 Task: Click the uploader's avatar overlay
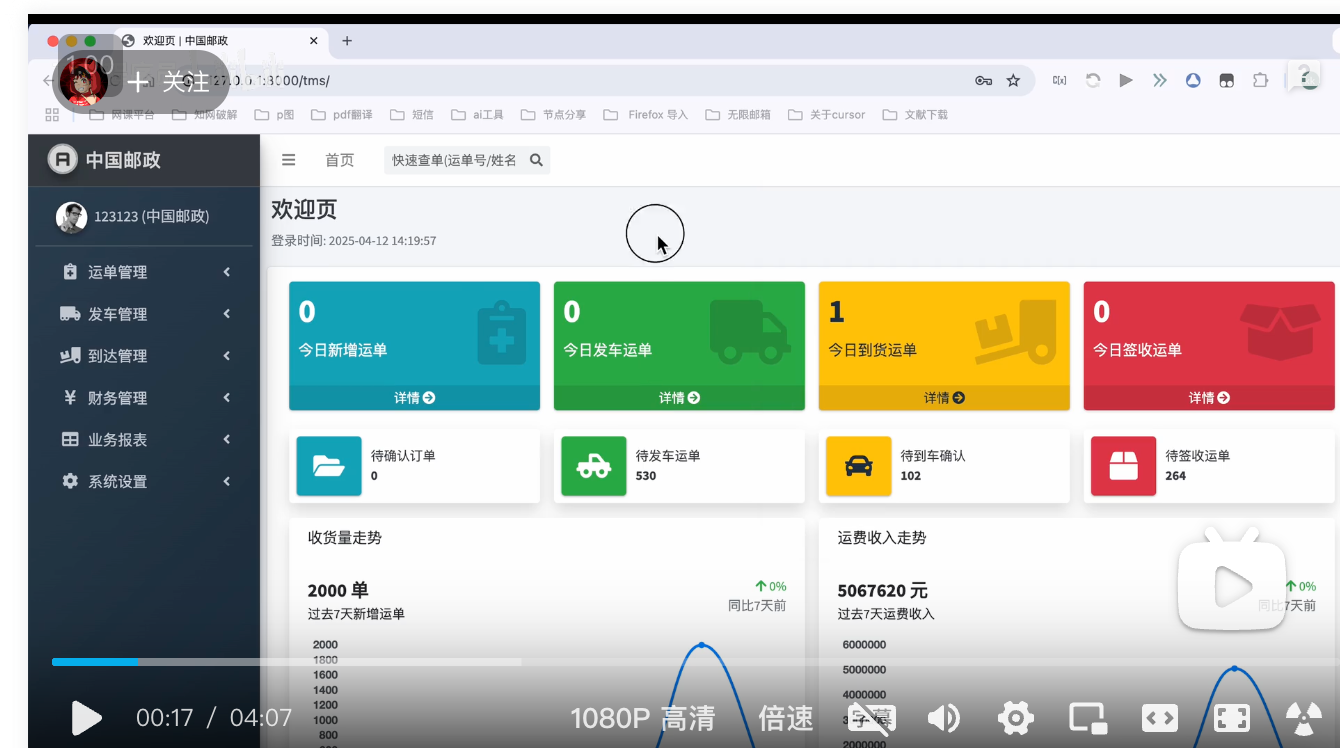pyautogui.click(x=84, y=81)
